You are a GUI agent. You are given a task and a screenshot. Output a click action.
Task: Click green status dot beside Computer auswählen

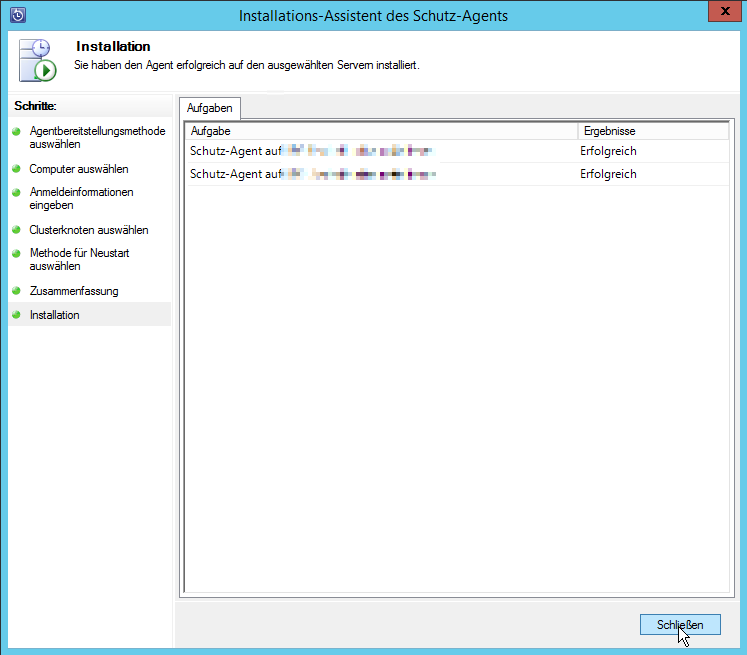click(x=16, y=170)
